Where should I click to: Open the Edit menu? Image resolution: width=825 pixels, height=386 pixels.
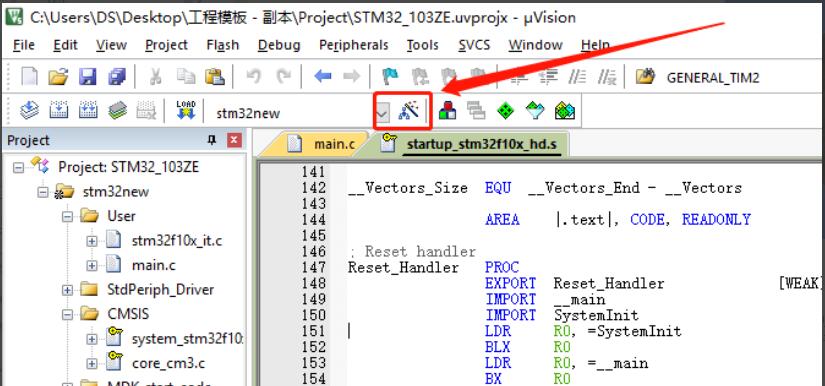tap(65, 45)
